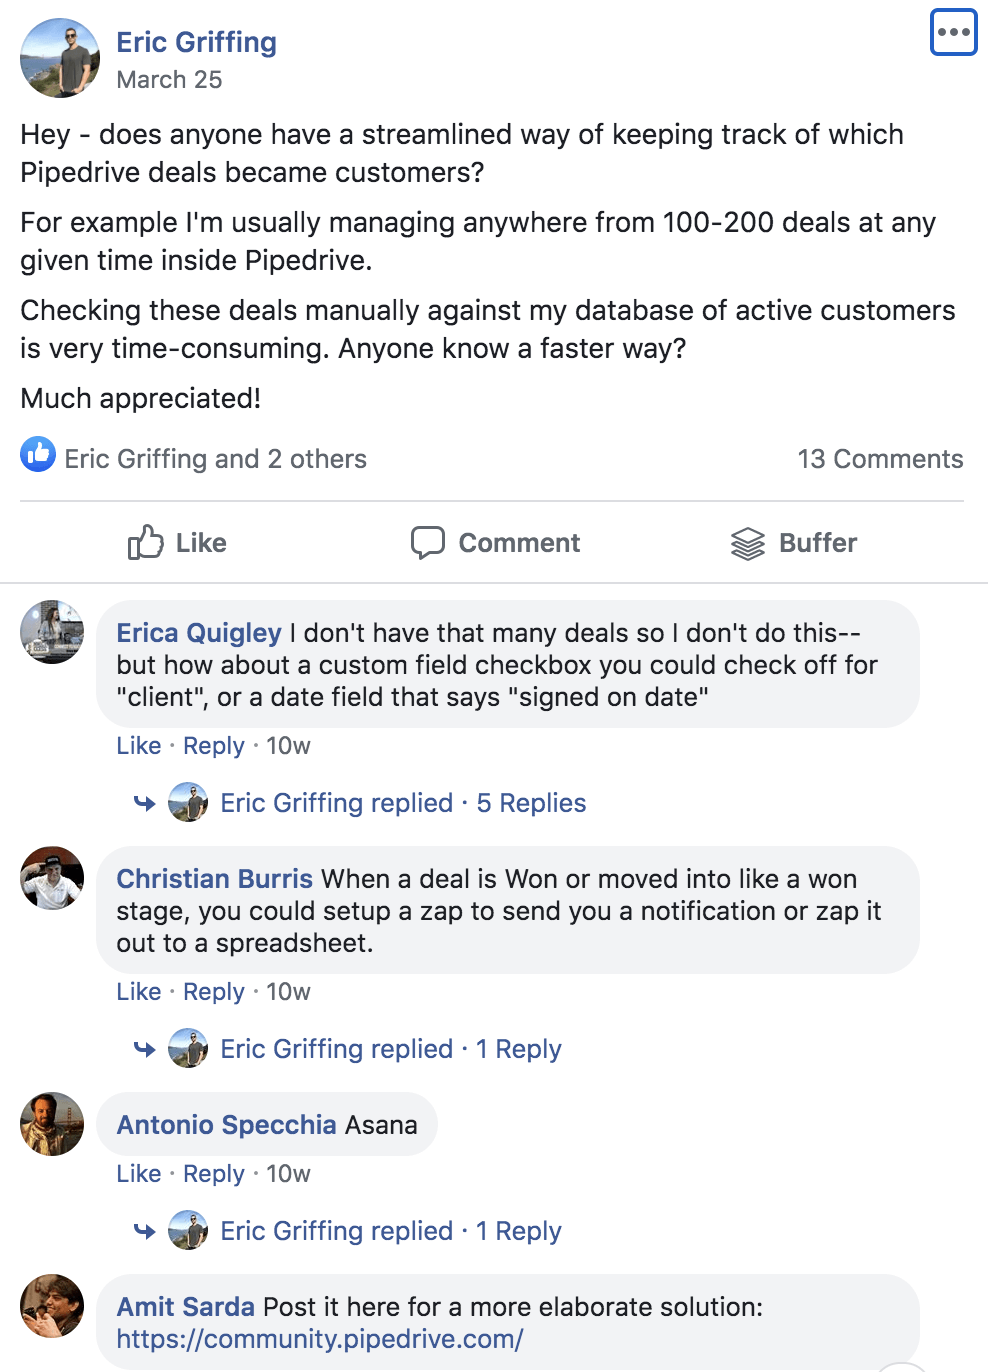The height and width of the screenshot is (1372, 988).
Task: Share post via Buffer button
Action: tap(794, 543)
